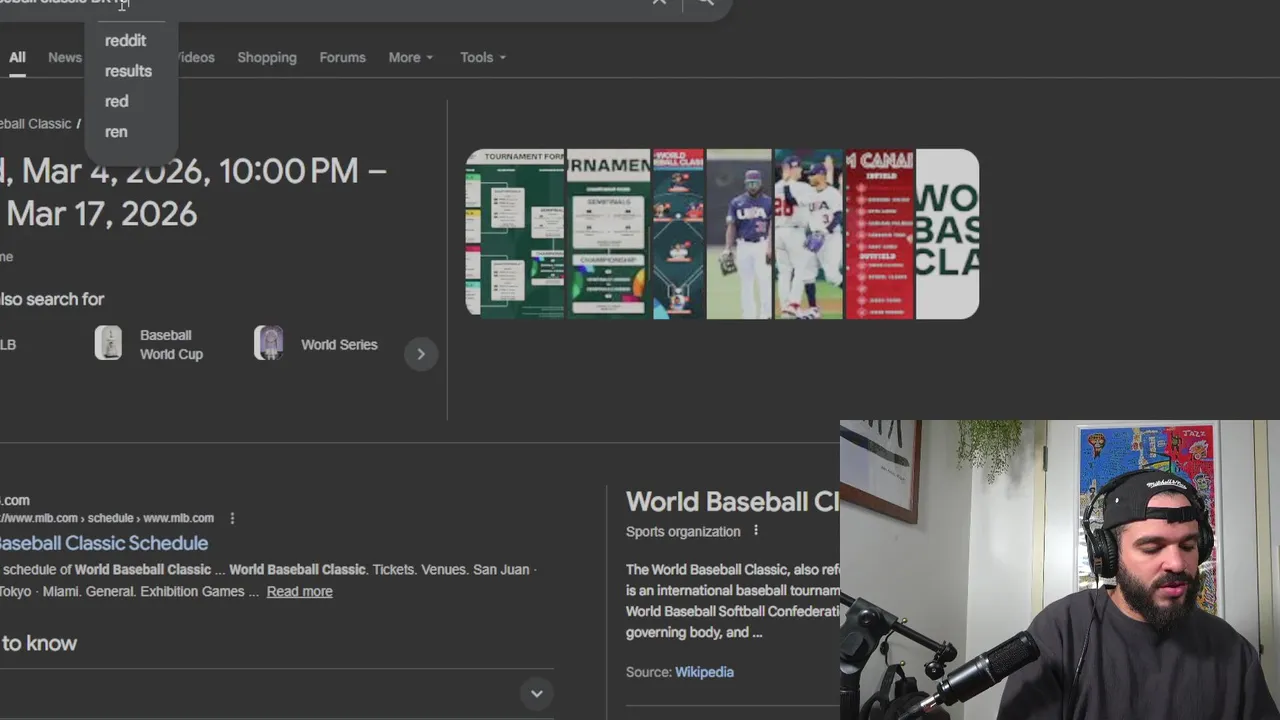Open the semifinals championship bracket image
This screenshot has height=720, width=1280.
coord(608,234)
